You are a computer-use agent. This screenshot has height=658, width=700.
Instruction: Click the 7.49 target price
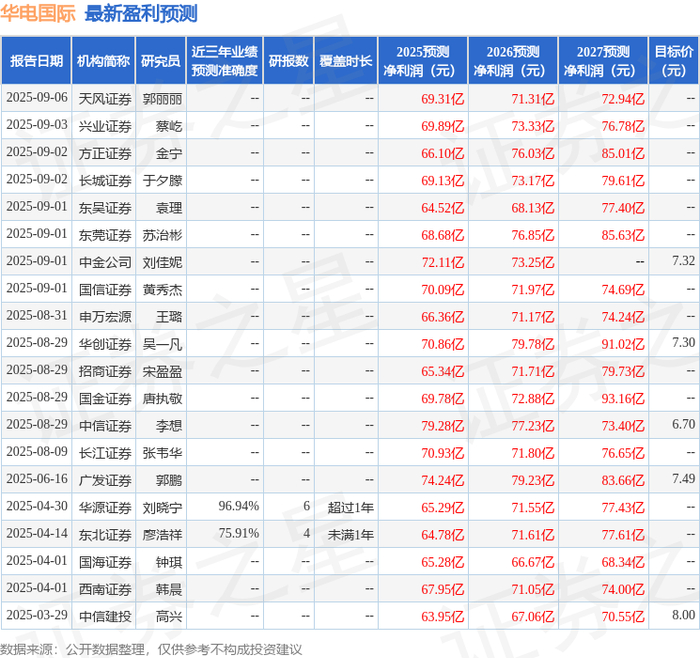(x=683, y=479)
